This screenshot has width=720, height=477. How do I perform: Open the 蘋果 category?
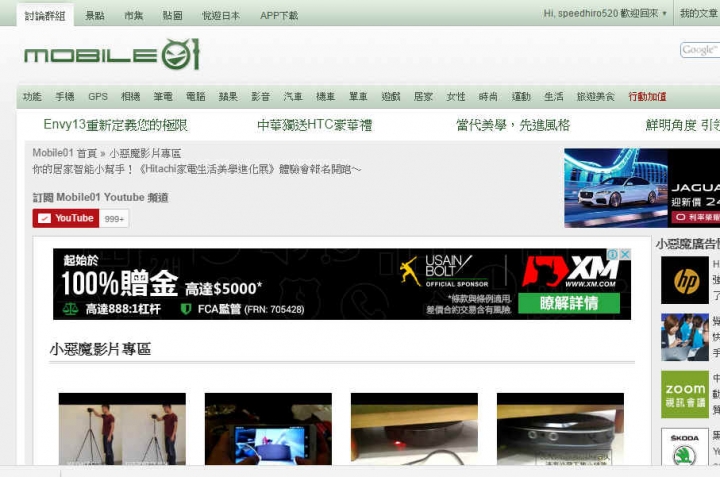[x=228, y=96]
